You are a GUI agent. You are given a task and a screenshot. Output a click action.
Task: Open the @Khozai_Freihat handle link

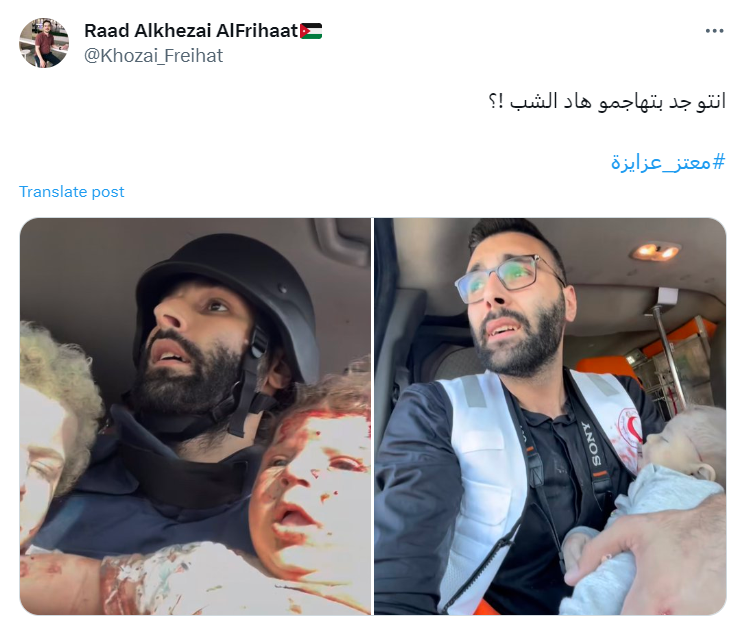[153, 56]
